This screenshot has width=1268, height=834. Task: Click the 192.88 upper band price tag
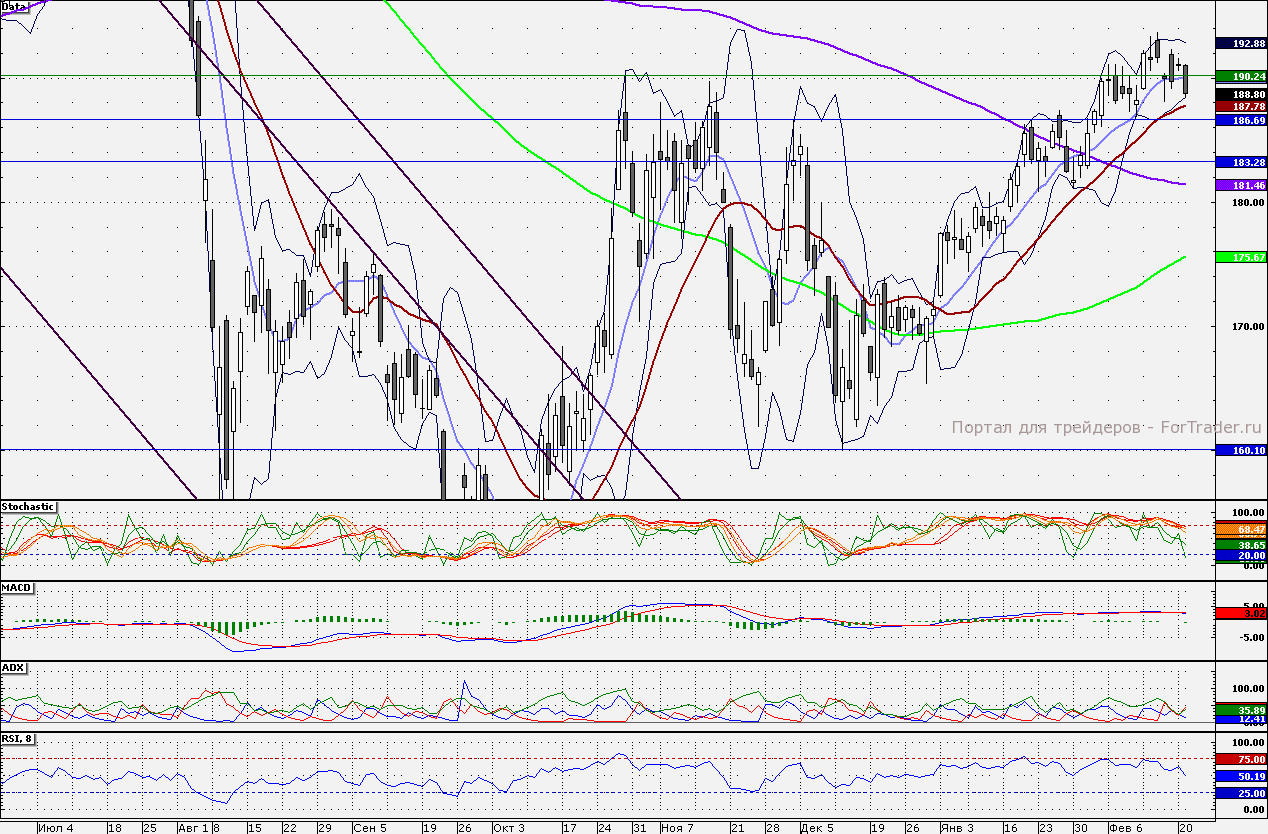point(1240,43)
